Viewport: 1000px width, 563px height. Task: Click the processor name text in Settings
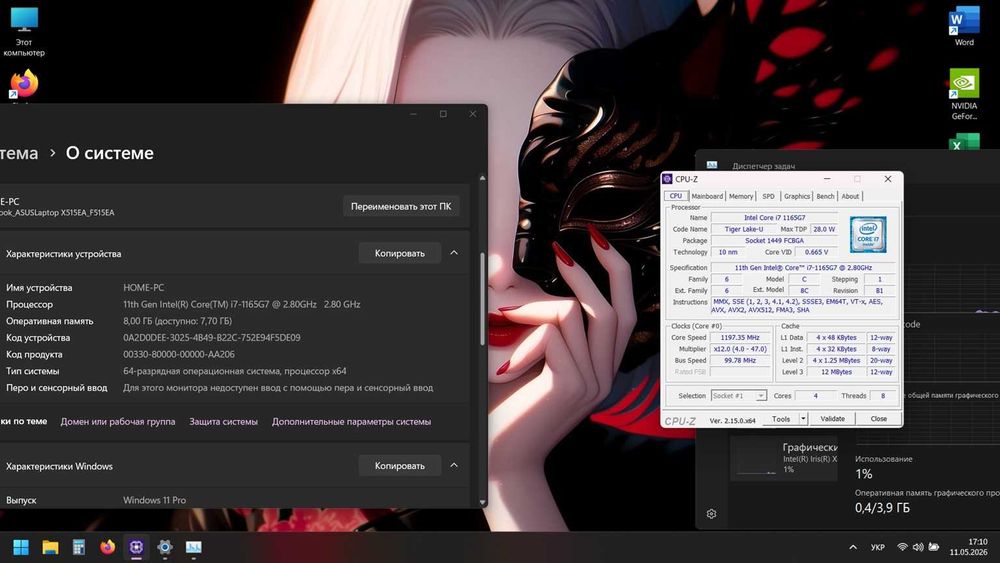pyautogui.click(x=242, y=304)
